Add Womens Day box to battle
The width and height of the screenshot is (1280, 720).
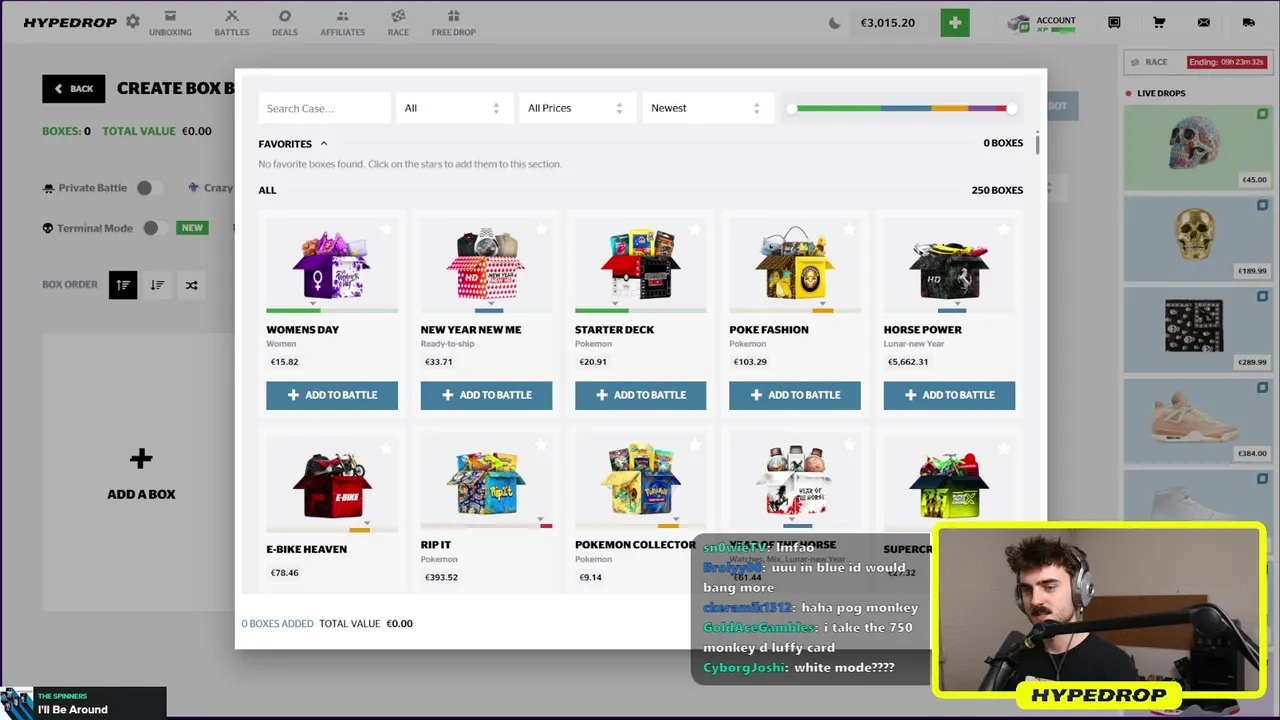pos(332,395)
